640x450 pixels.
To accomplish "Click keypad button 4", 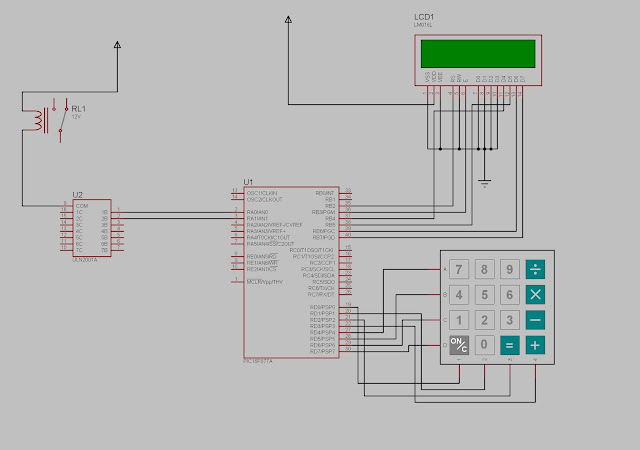I will coord(459,295).
